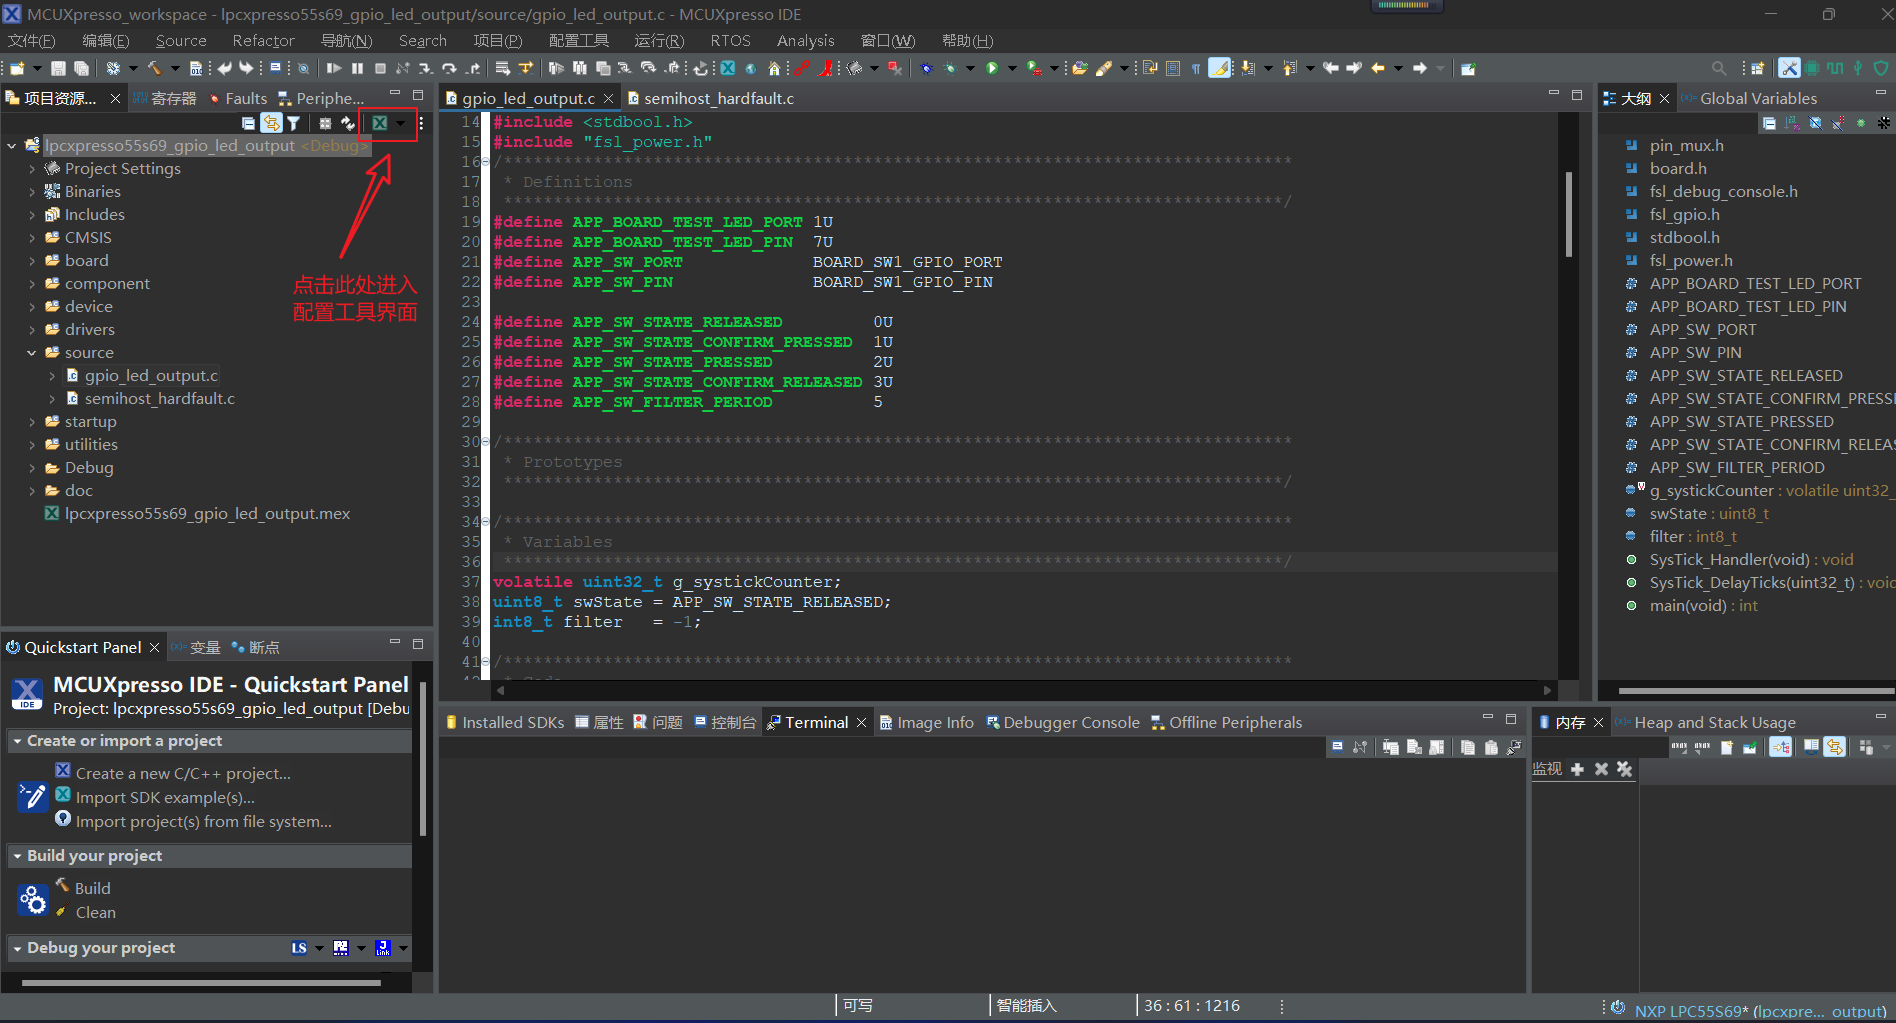This screenshot has width=1896, height=1023.
Task: Toggle Link with Editor in project explorer
Action: pos(271,123)
